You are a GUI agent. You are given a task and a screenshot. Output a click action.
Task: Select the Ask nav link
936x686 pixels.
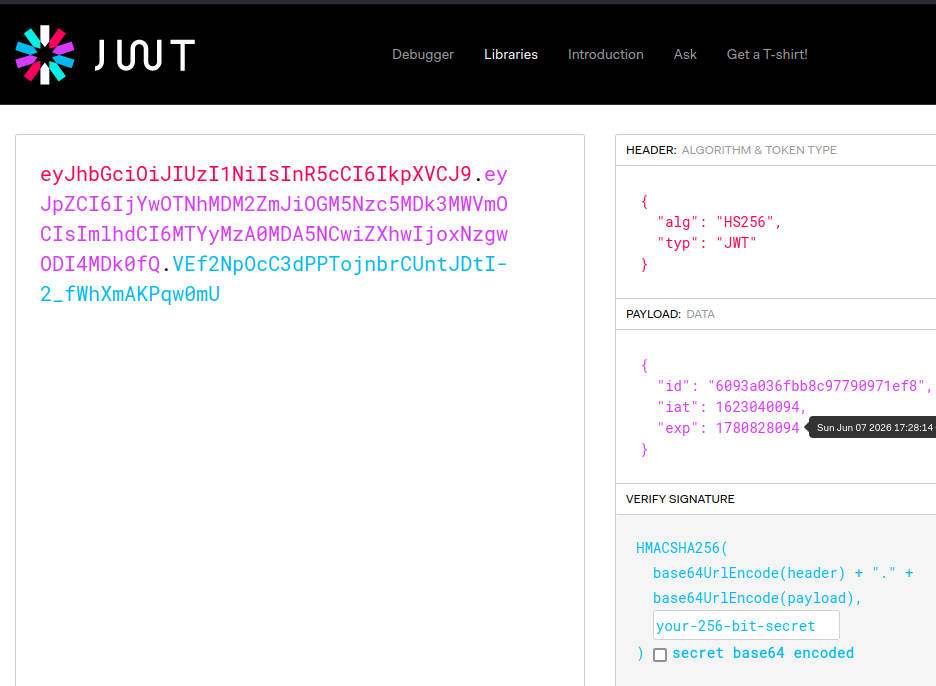[x=685, y=54]
